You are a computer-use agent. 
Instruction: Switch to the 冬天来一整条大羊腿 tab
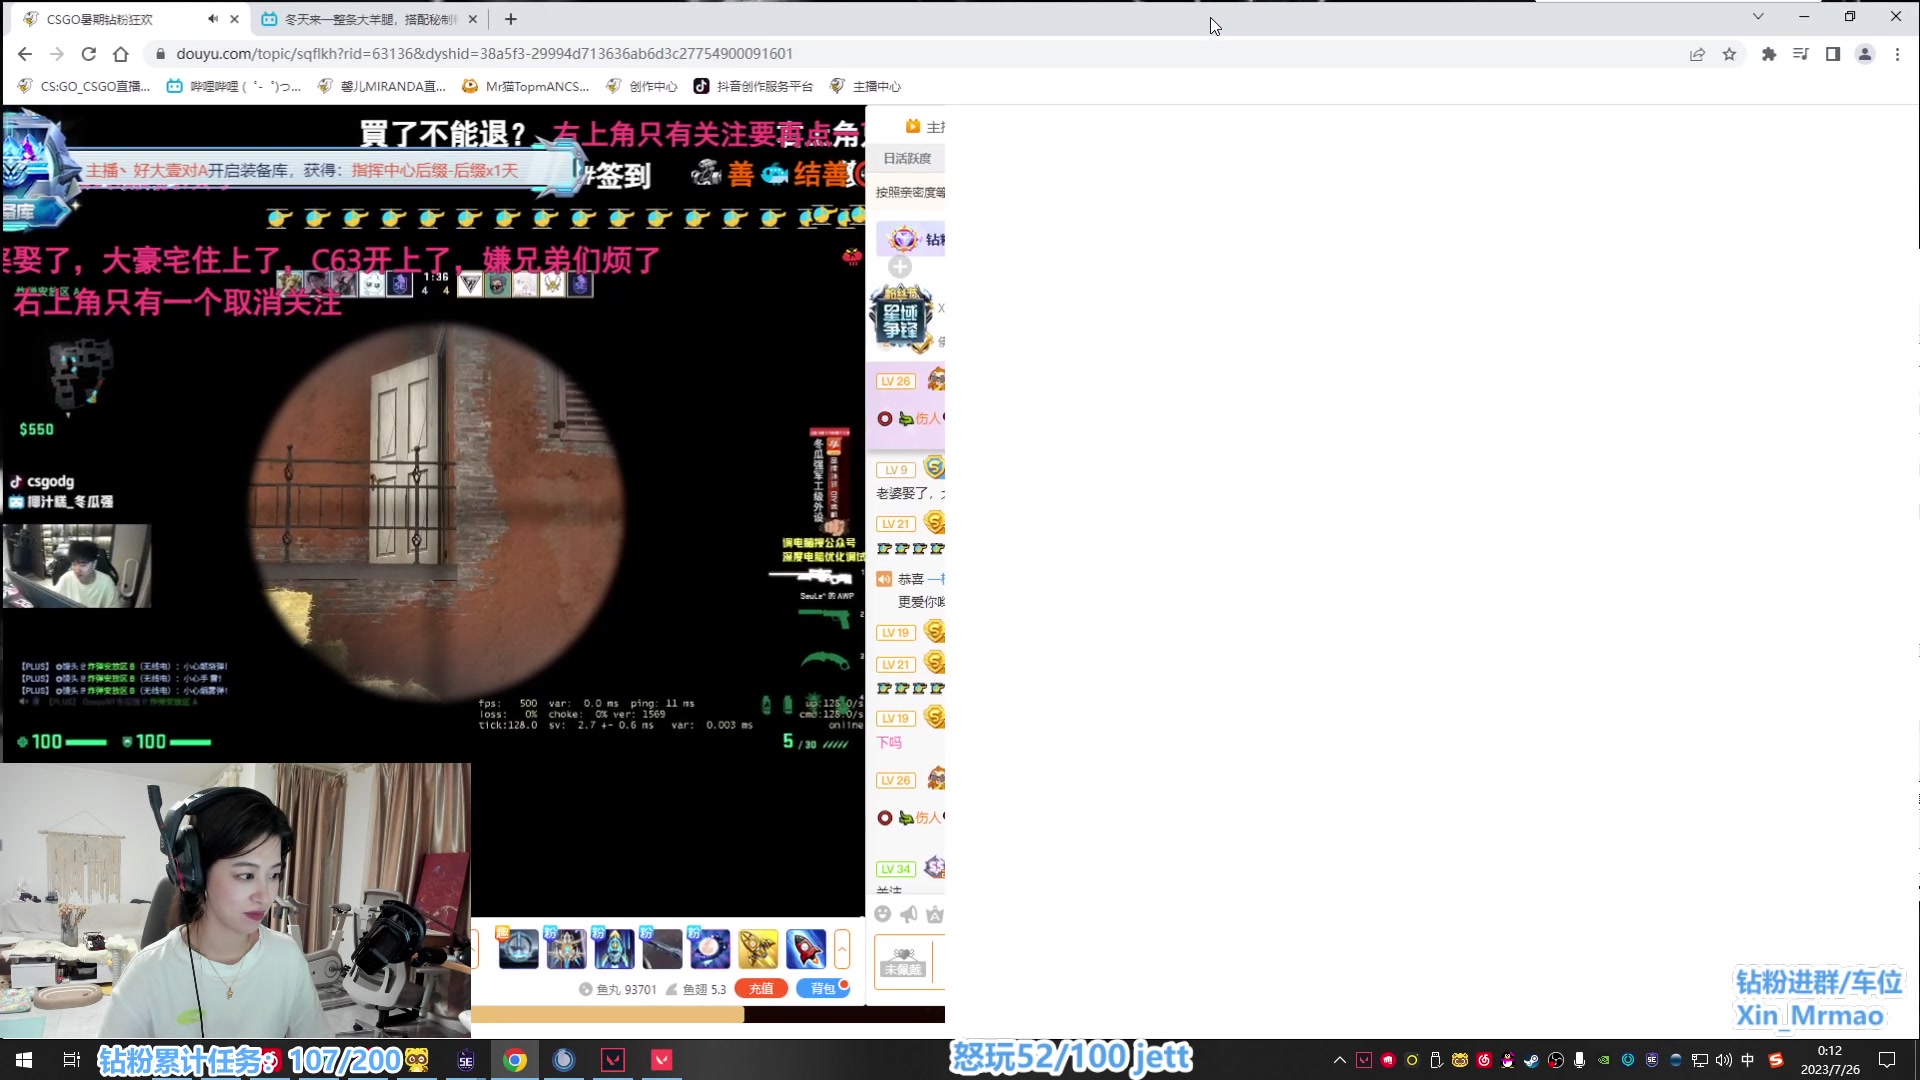coord(370,19)
